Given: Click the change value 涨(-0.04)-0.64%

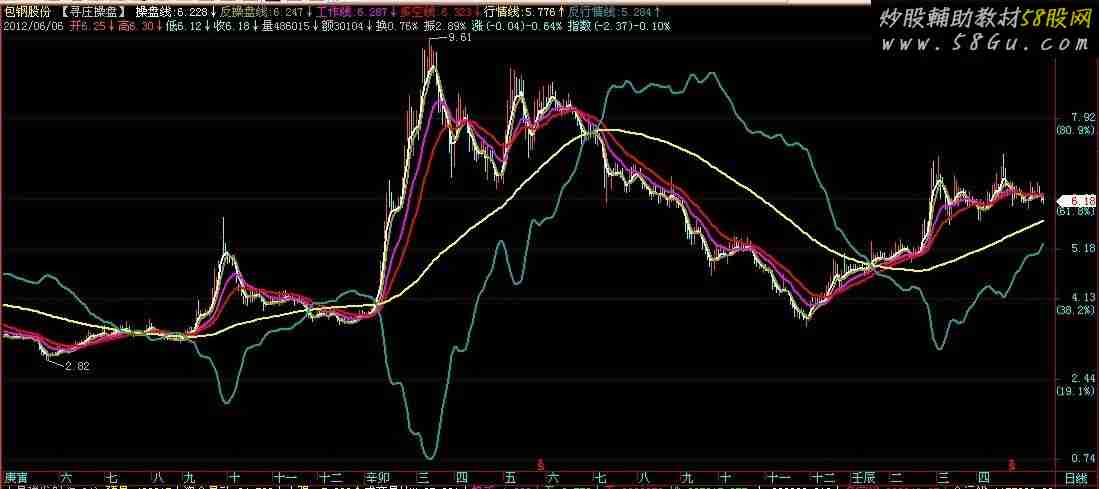Looking at the screenshot, I should [517, 26].
